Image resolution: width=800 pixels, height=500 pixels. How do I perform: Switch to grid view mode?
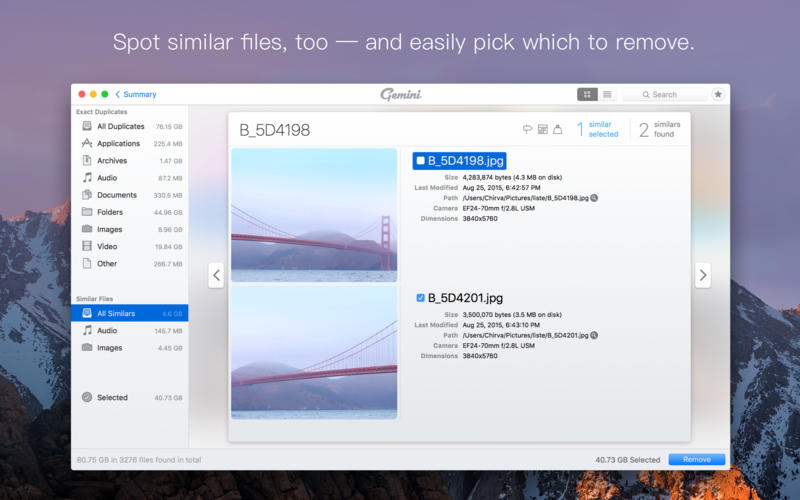(x=587, y=94)
